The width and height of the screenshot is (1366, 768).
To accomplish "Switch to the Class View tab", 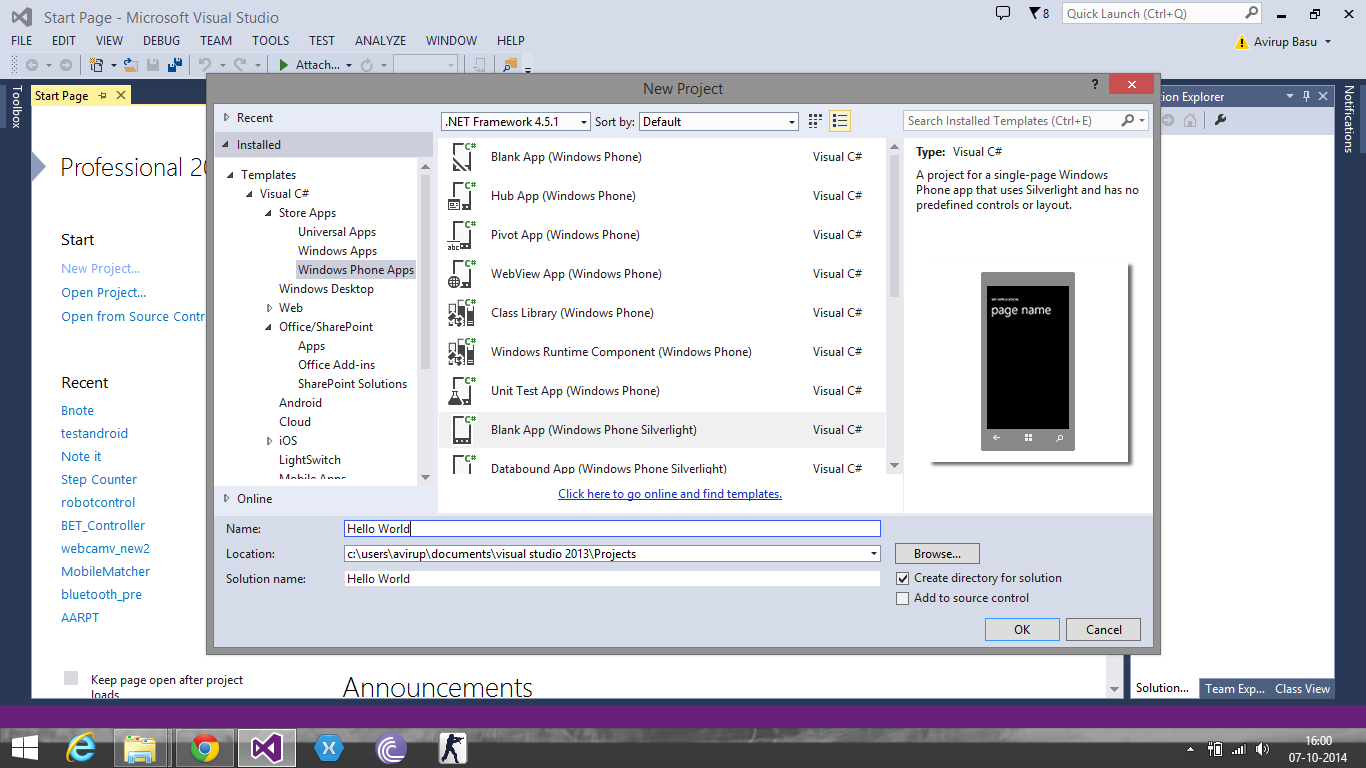I will point(1302,688).
